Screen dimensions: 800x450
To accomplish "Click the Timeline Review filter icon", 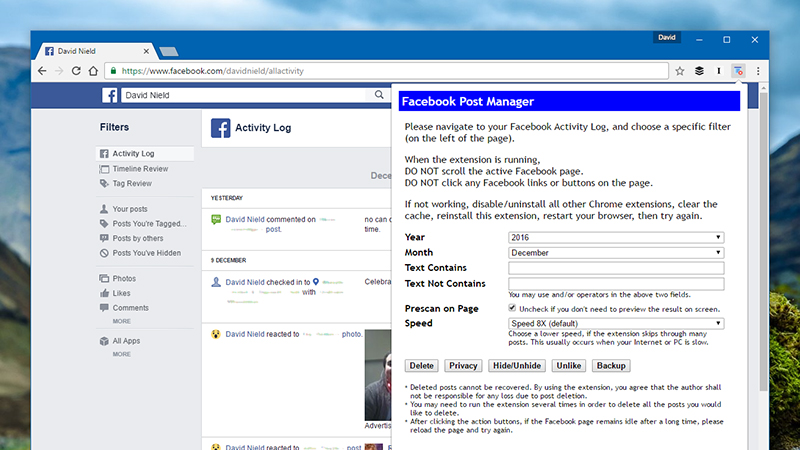I will (x=104, y=169).
